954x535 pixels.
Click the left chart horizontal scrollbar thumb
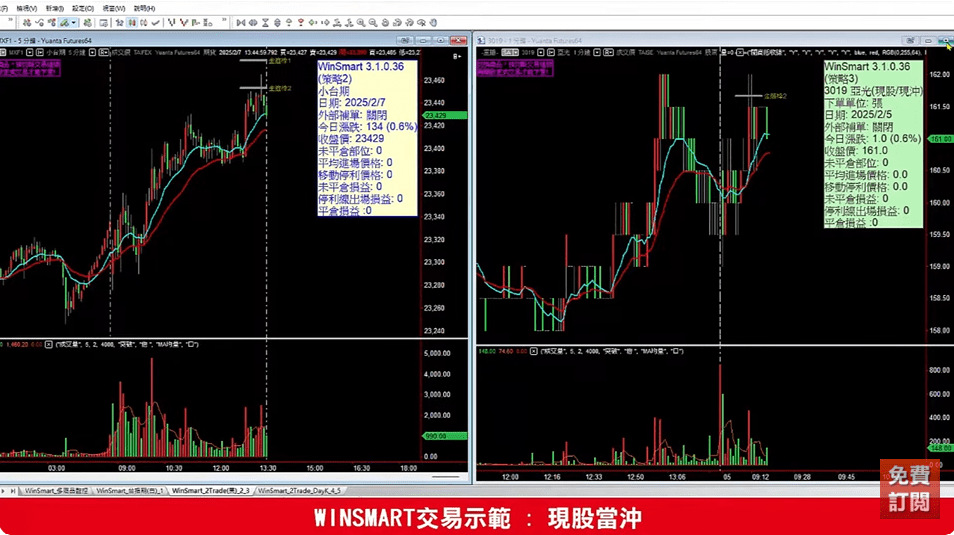click(x=445, y=477)
